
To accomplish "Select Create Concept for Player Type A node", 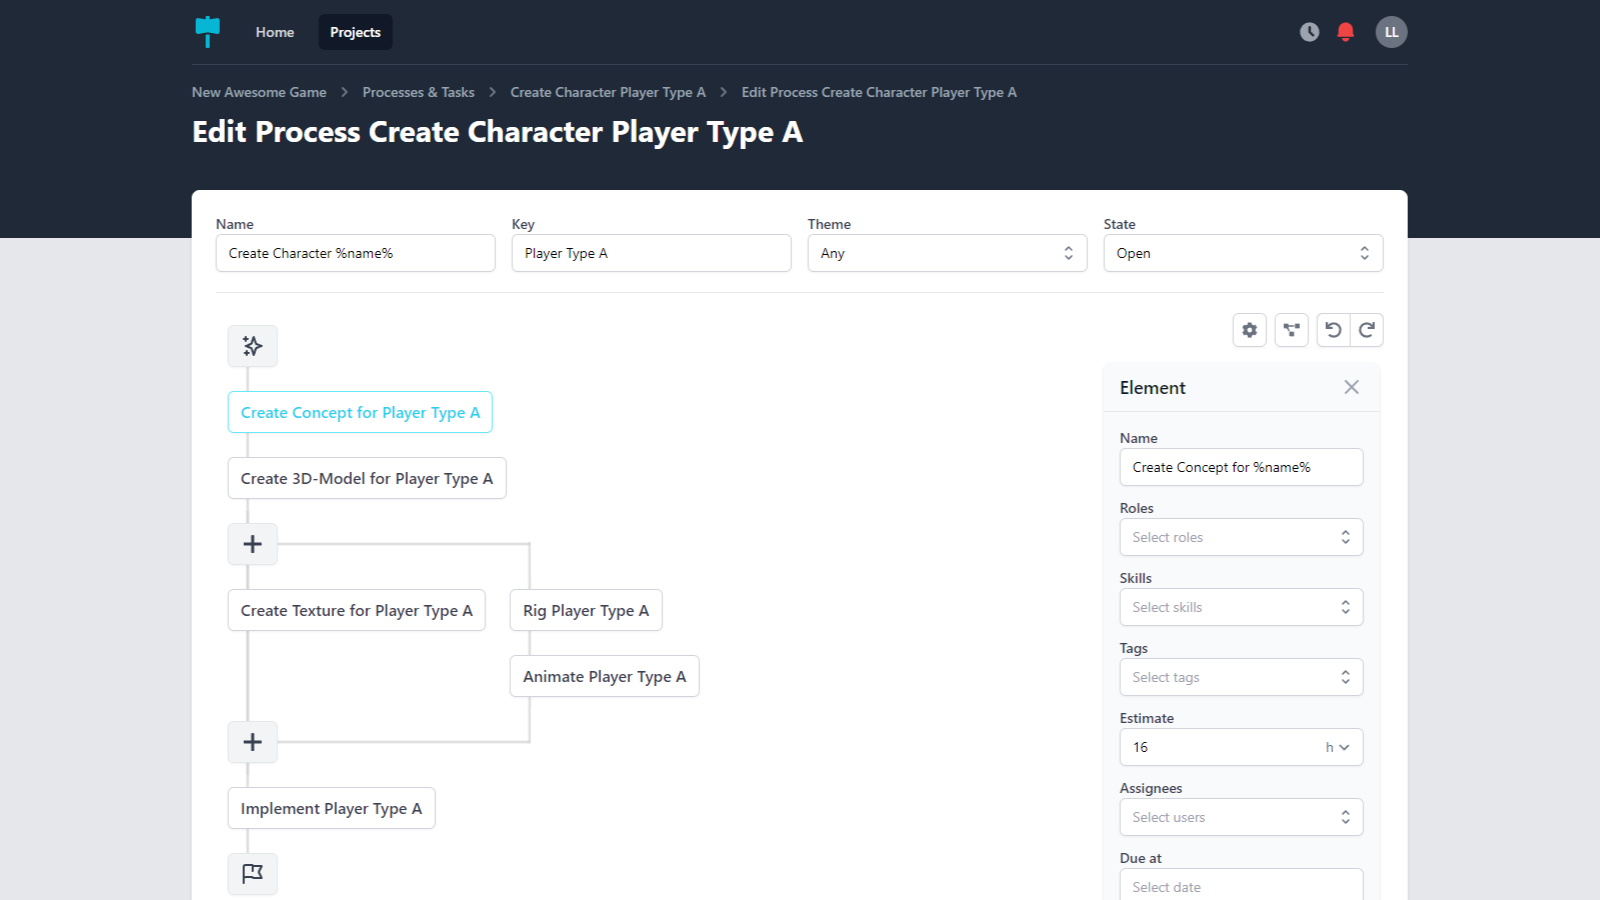I will 360,412.
